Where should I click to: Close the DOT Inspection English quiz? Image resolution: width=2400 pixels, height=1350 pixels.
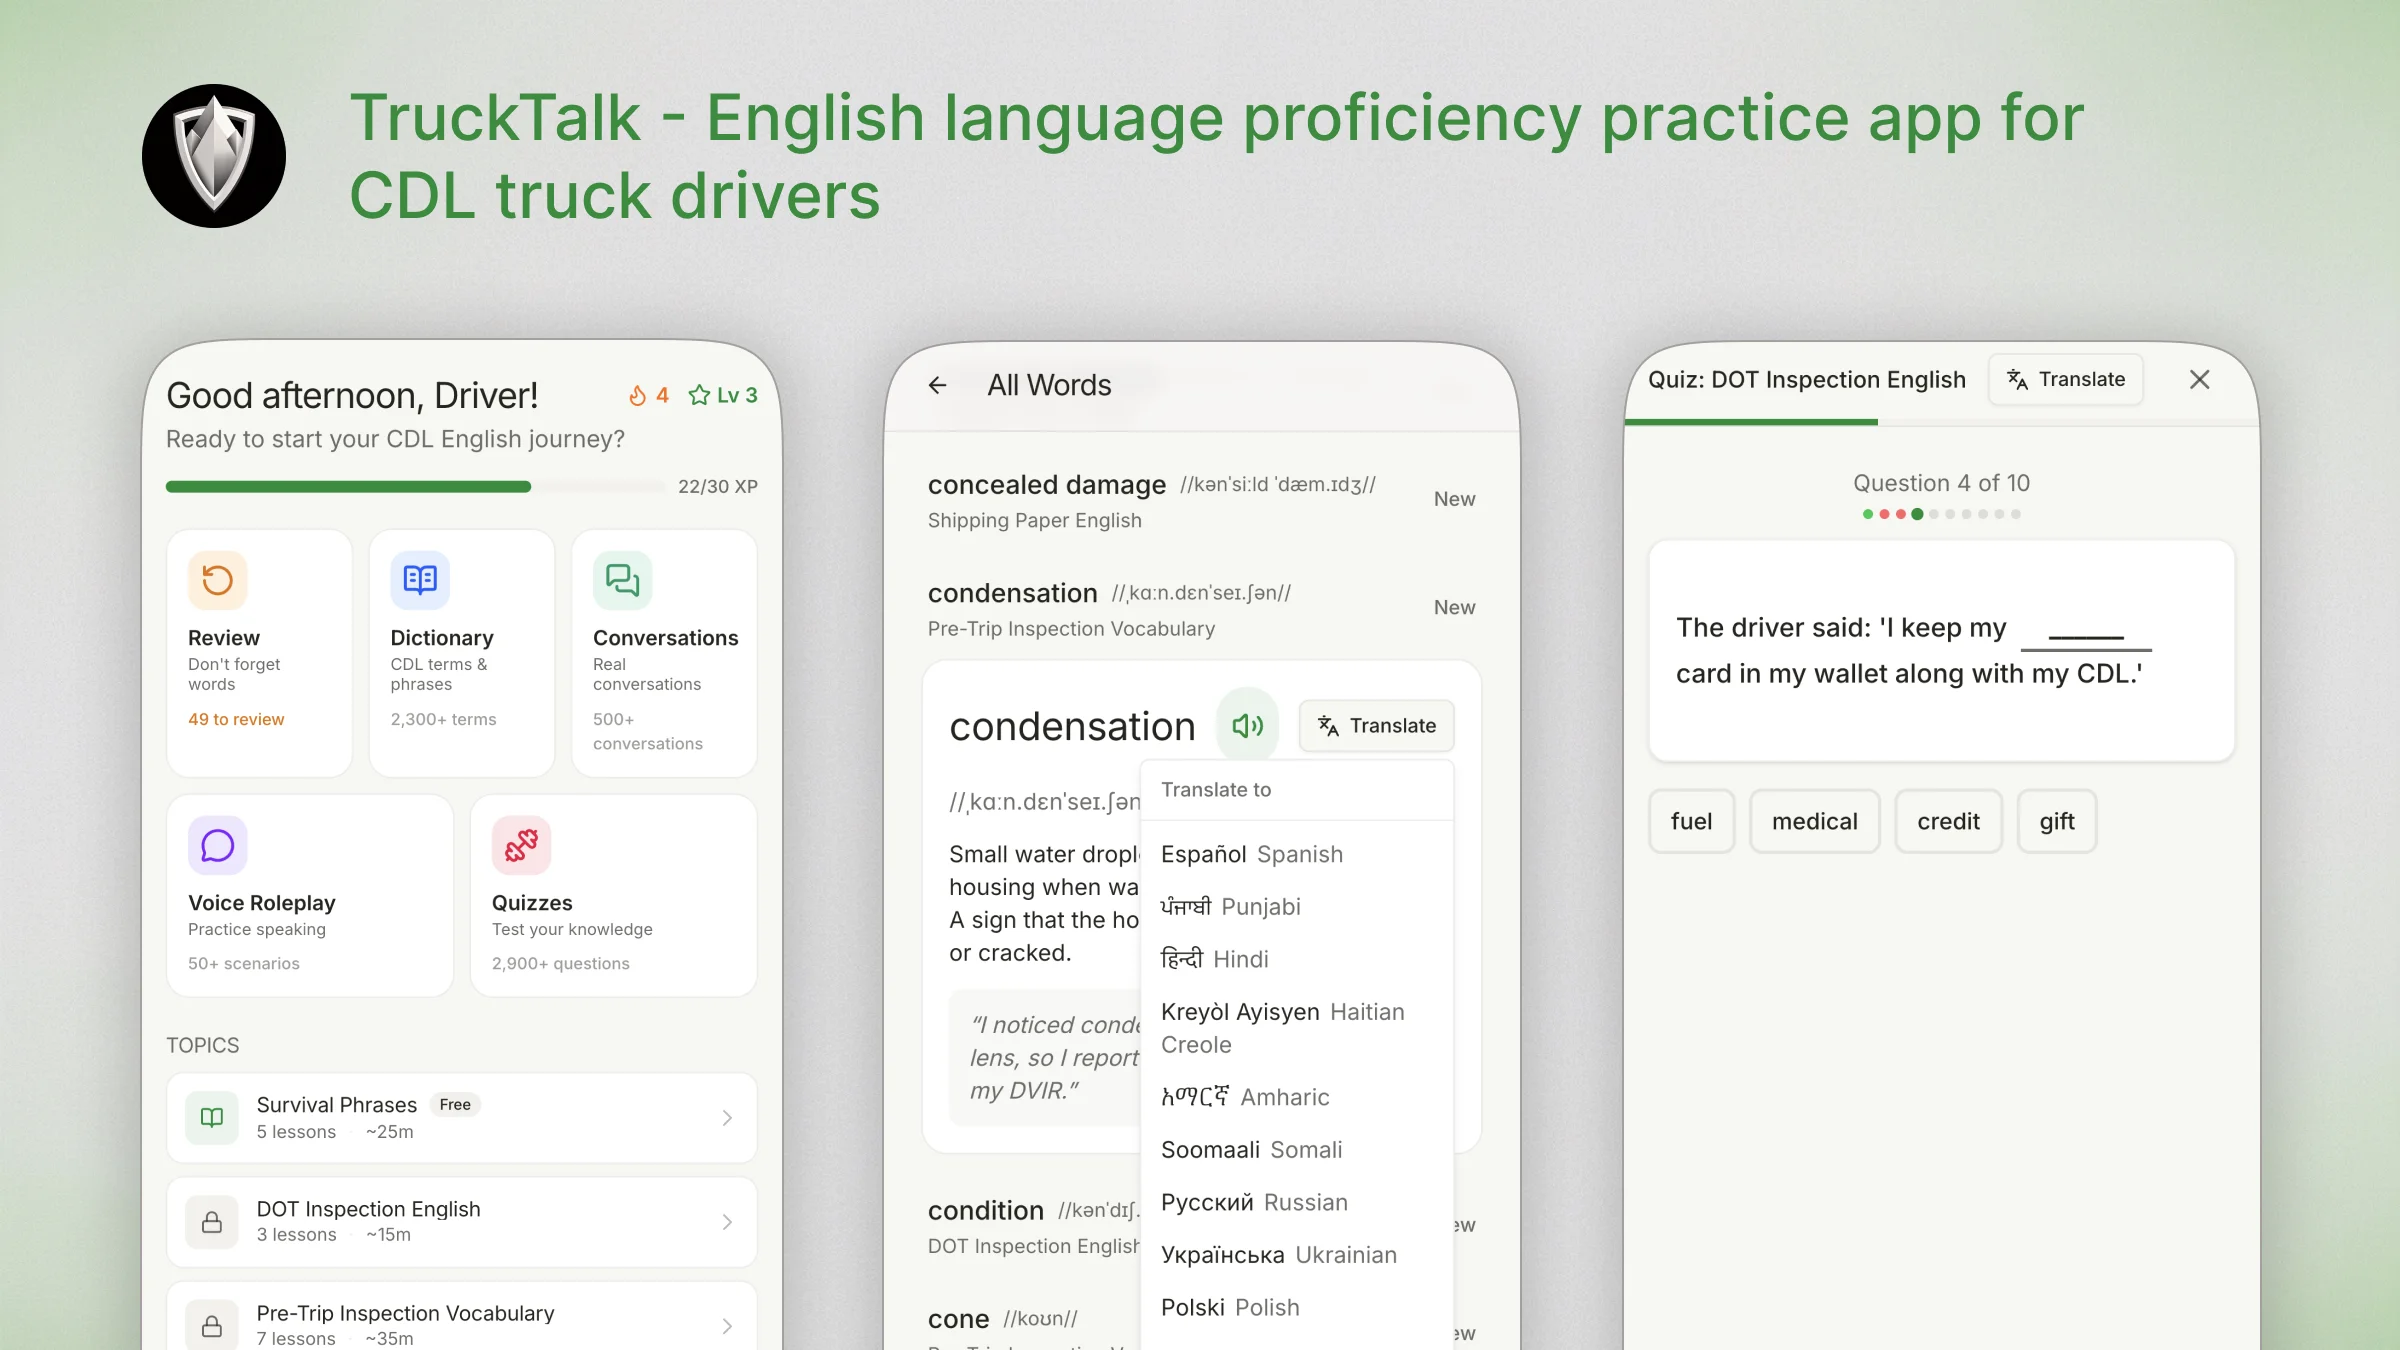2200,379
